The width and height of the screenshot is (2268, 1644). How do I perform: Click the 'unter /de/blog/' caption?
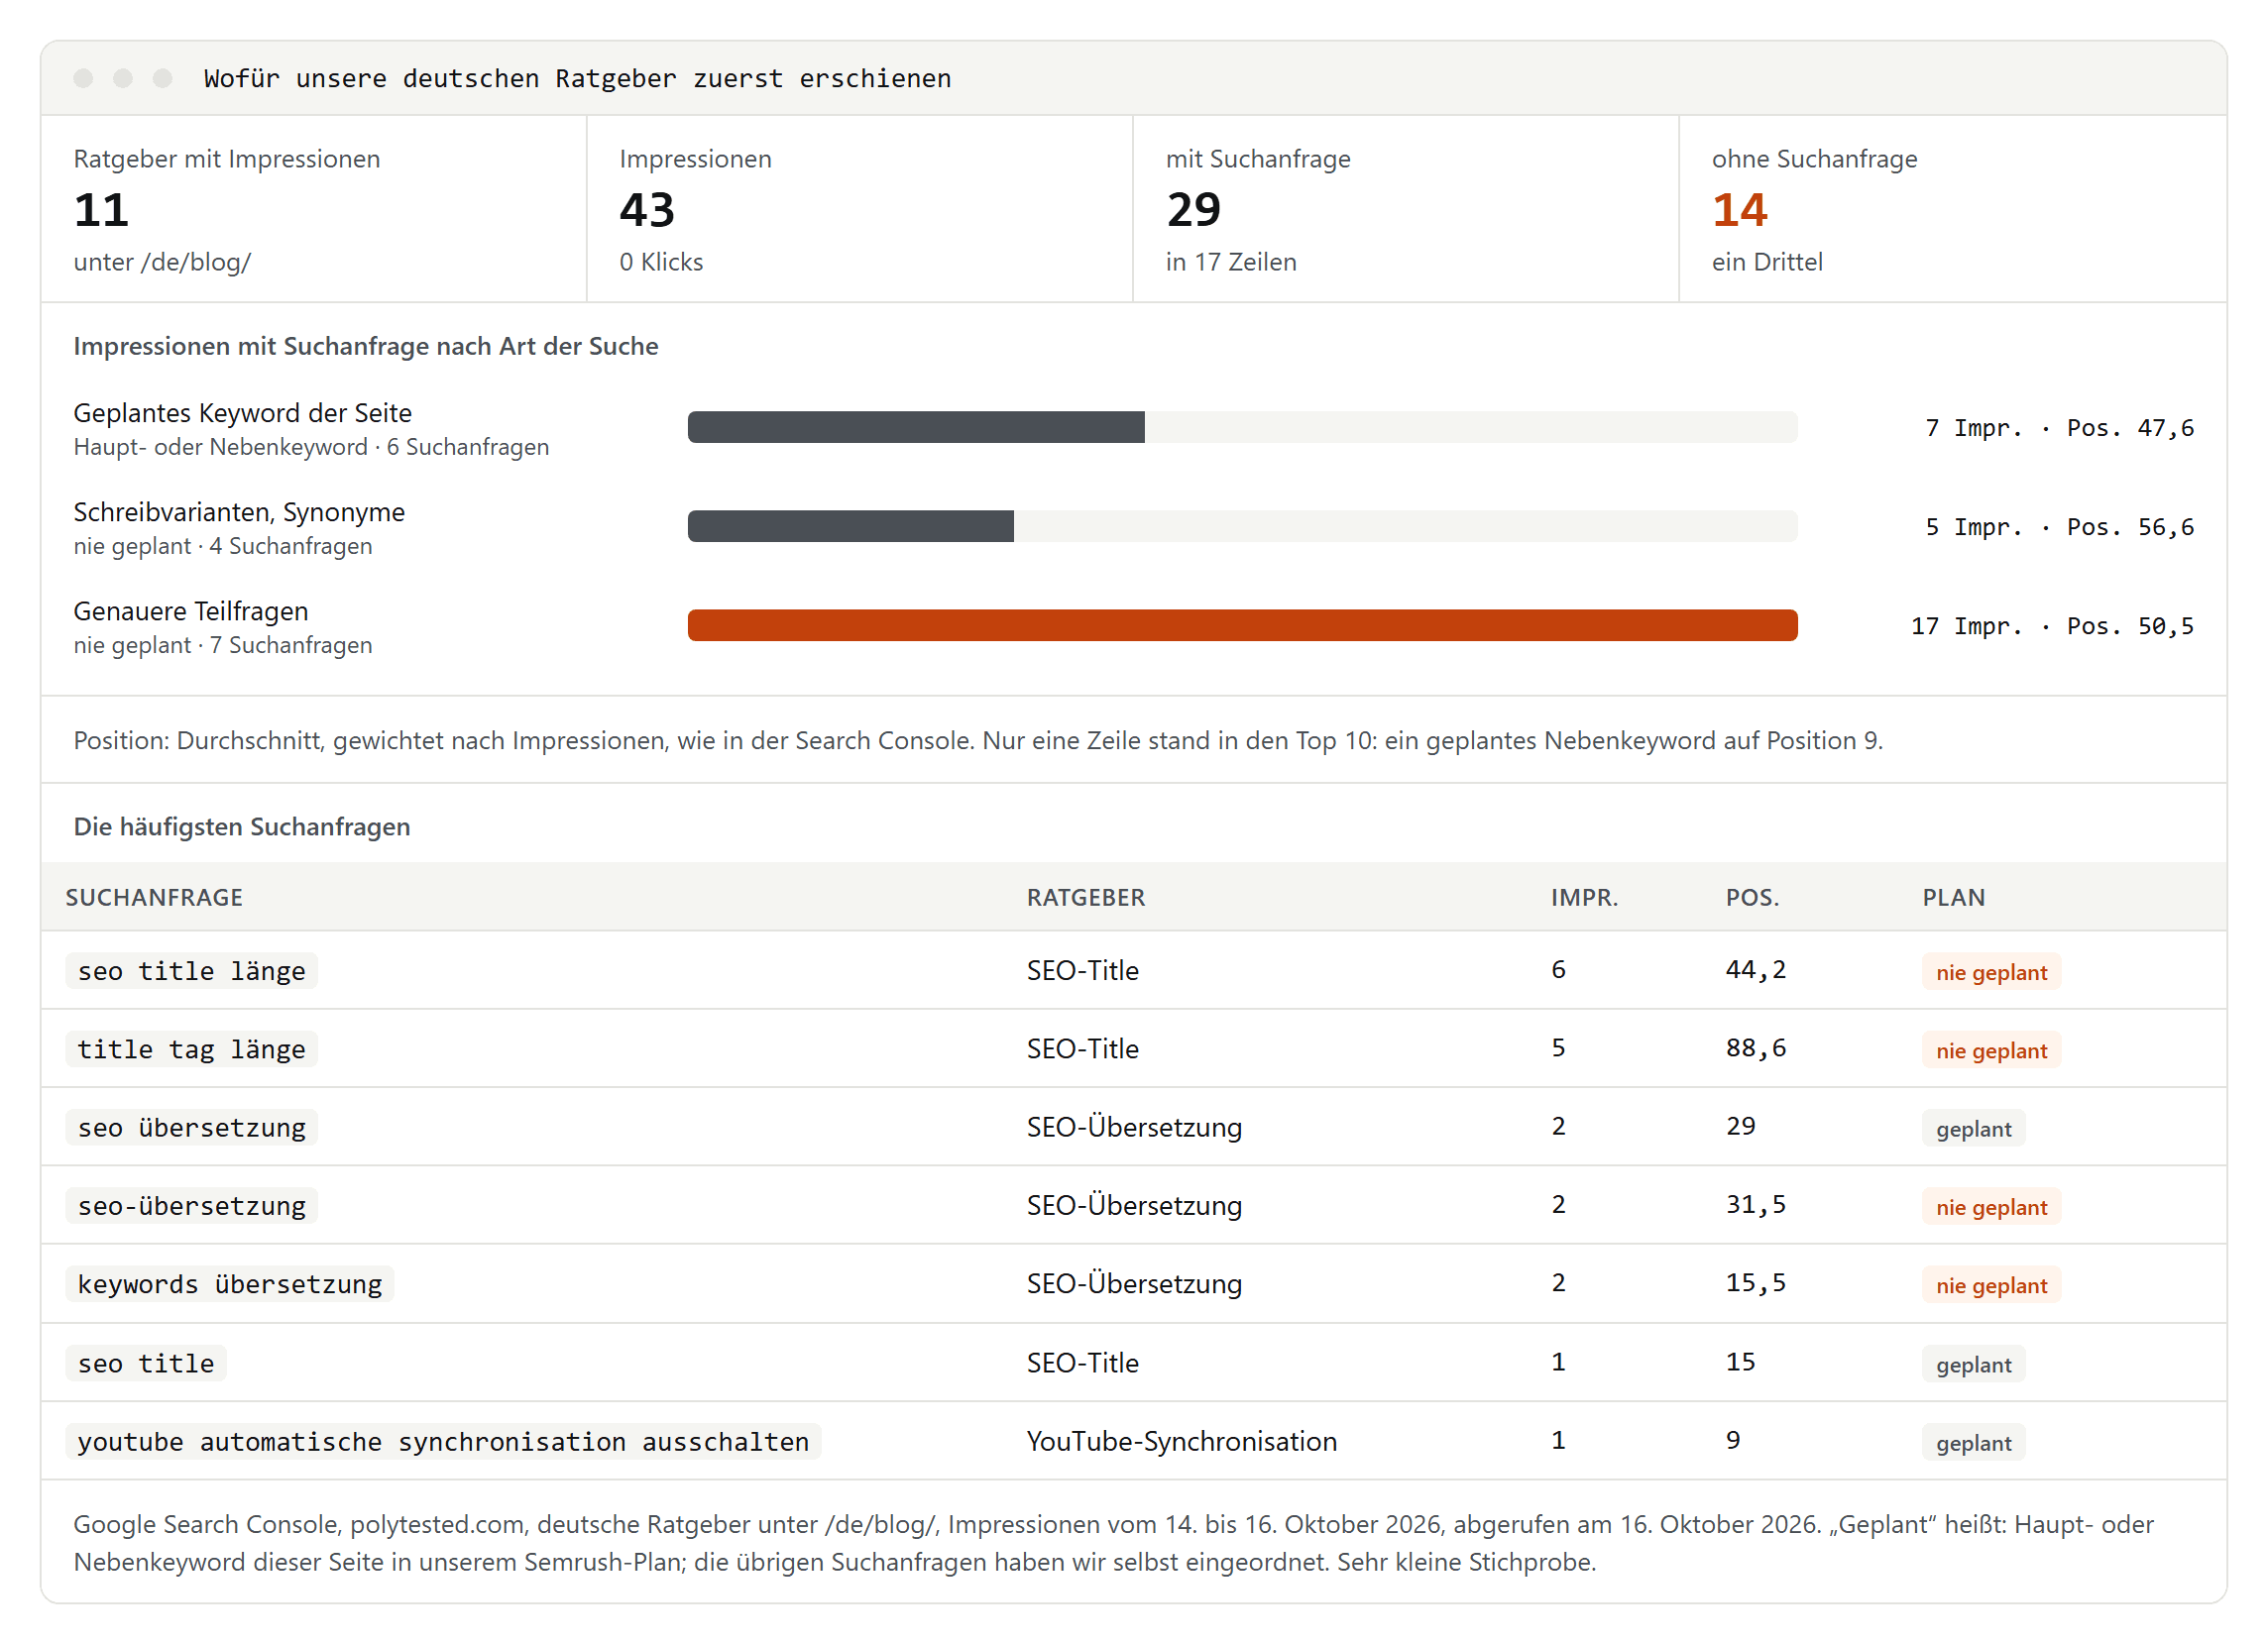click(162, 262)
